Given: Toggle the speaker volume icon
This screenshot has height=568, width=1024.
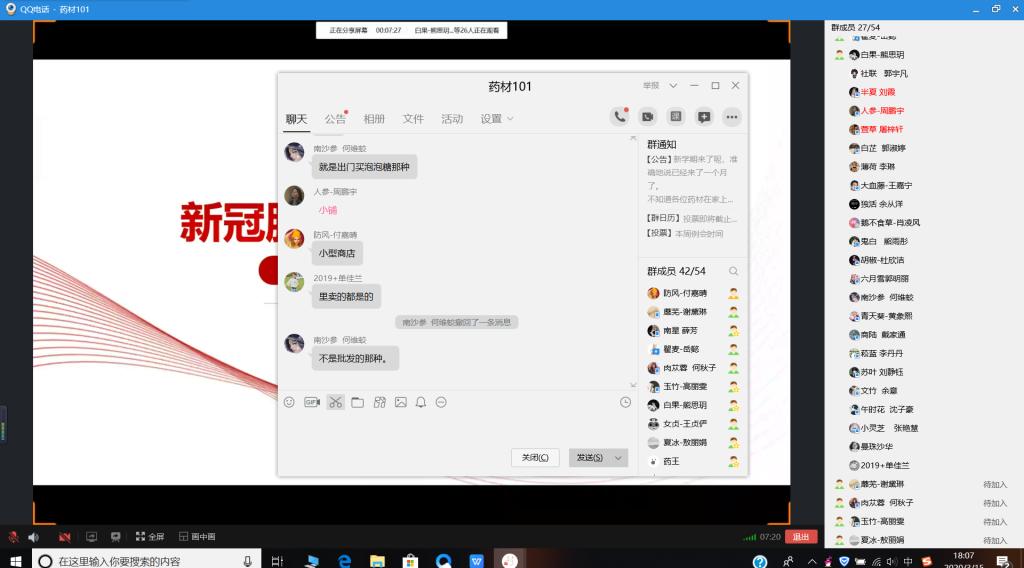Looking at the screenshot, I should pyautogui.click(x=33, y=537).
